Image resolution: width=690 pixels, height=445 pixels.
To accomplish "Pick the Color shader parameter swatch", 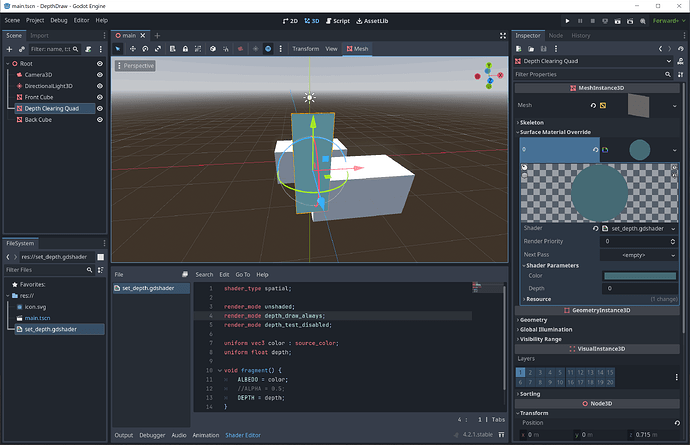I will click(640, 276).
